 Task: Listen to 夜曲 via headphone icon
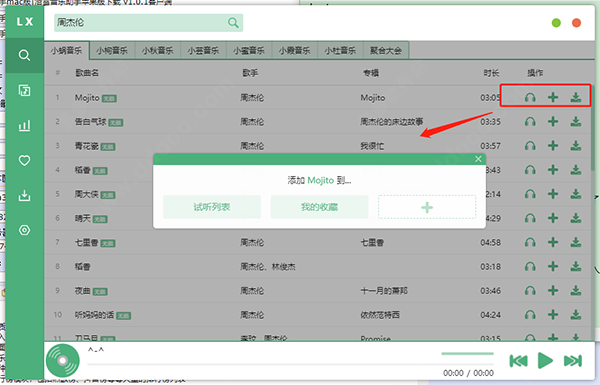pos(530,290)
